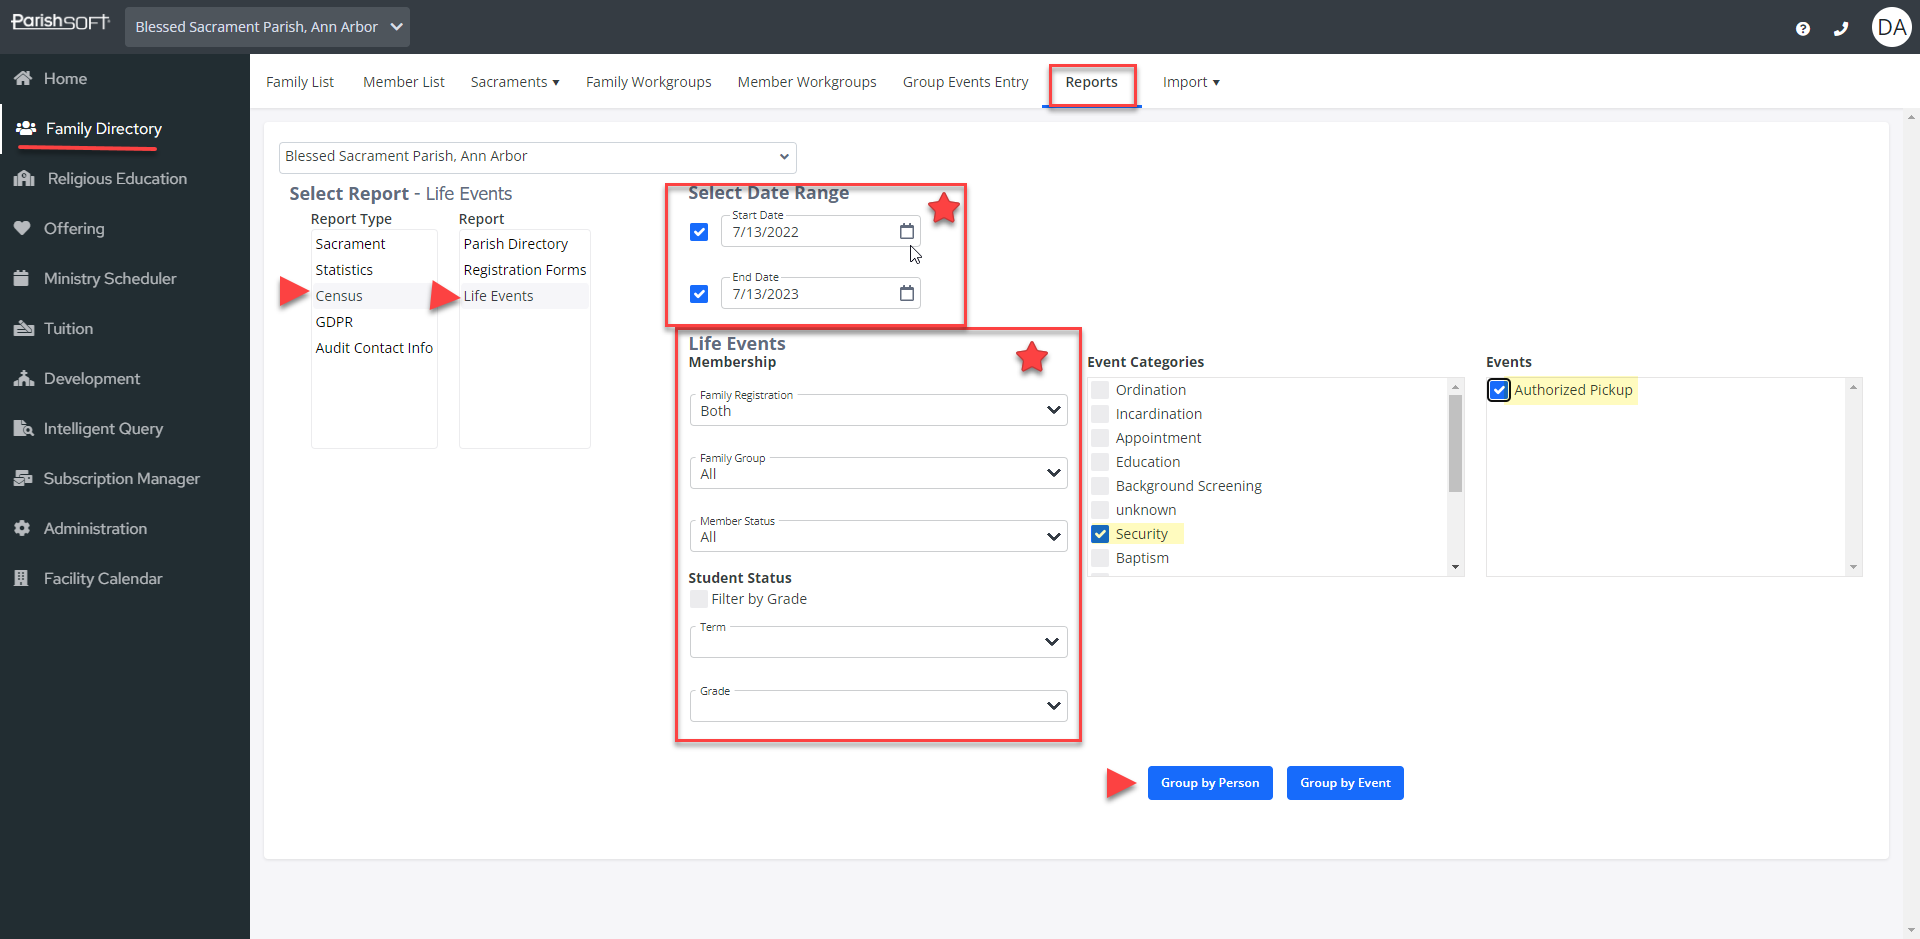Check the Appointment event category
Image resolution: width=1920 pixels, height=939 pixels.
click(x=1100, y=438)
